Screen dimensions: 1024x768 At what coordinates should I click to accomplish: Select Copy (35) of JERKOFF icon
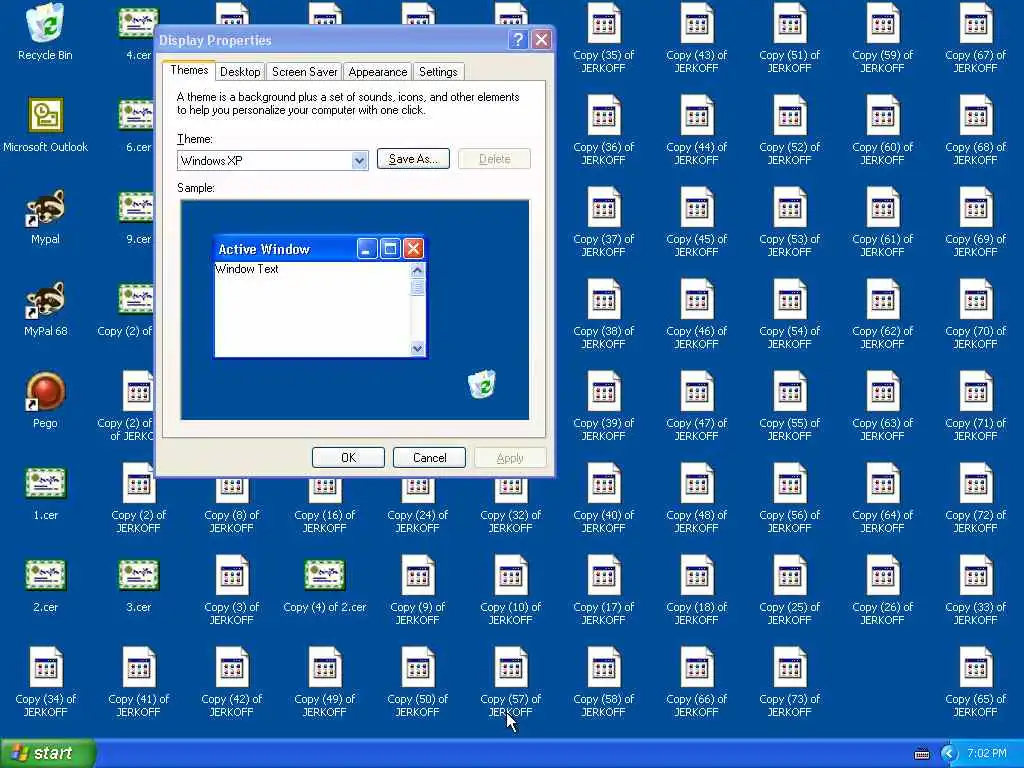click(x=603, y=24)
